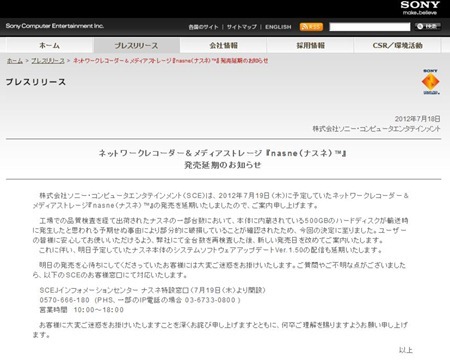Click the プレスリリース breadcrumb link
This screenshot has width=450, height=360.
48,61
